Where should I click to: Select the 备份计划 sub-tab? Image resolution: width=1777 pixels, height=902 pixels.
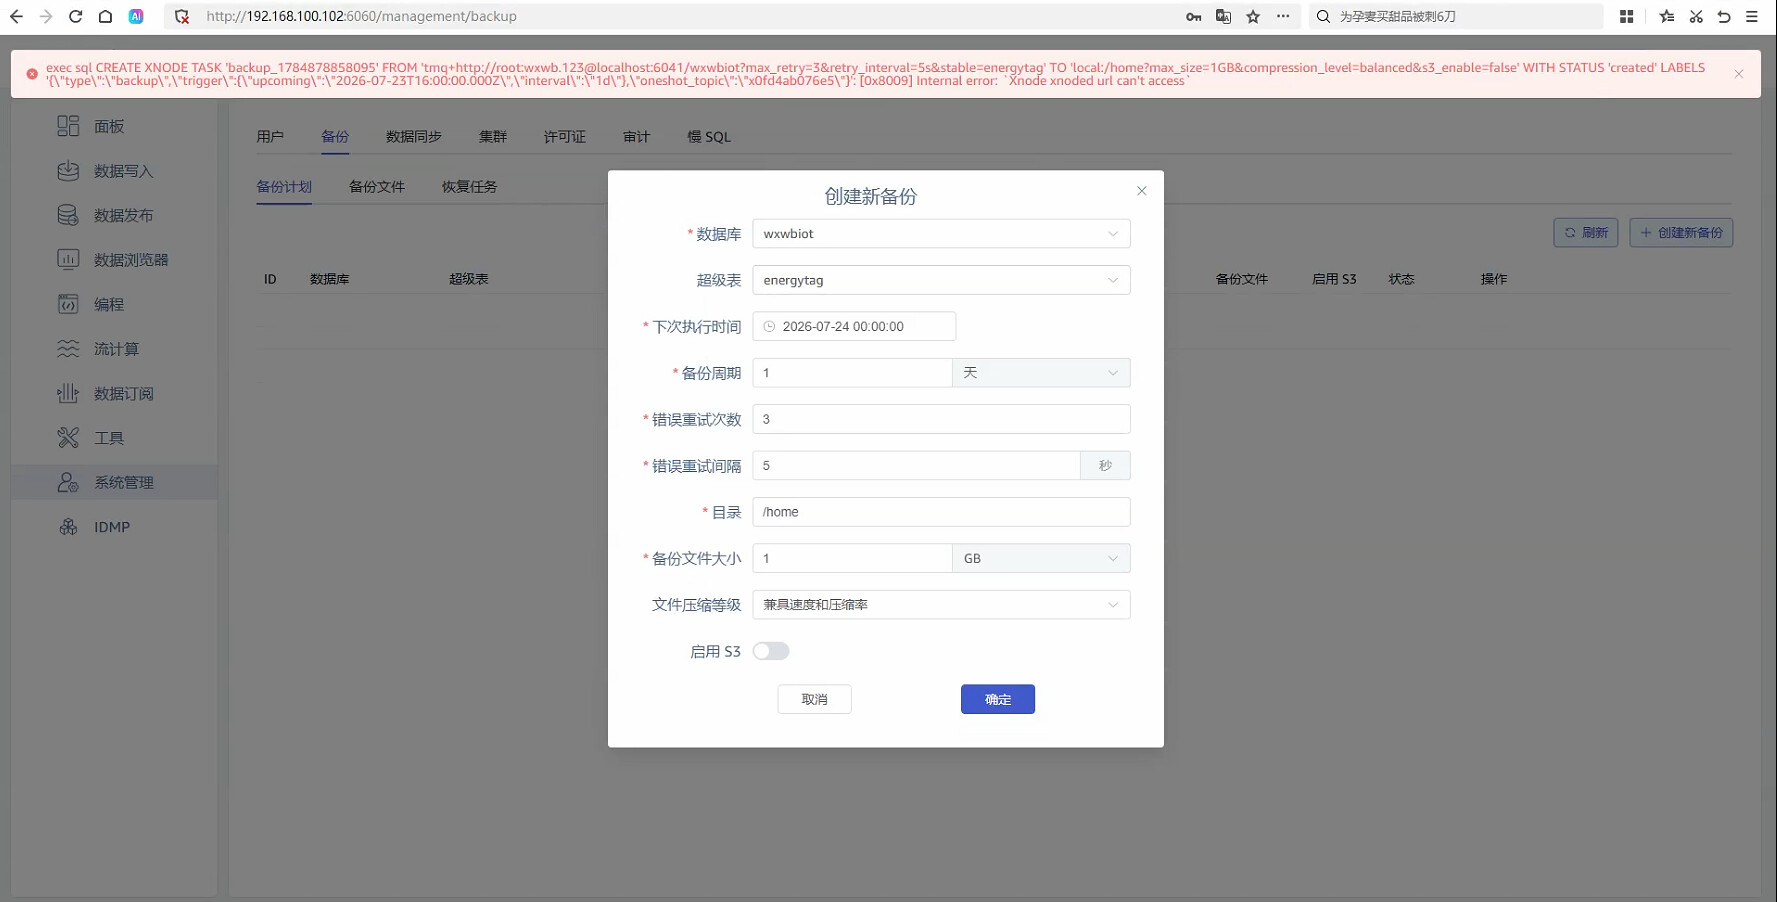[x=284, y=187]
